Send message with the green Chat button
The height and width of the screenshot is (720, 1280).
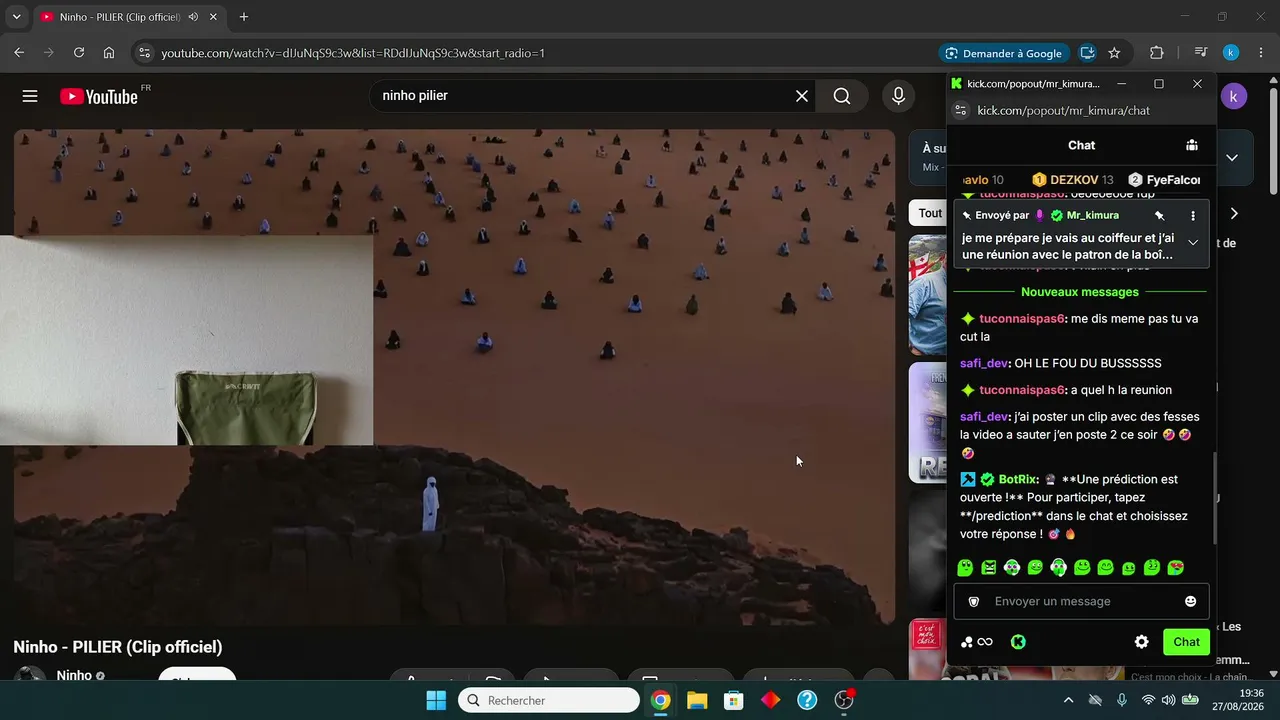click(x=1186, y=642)
